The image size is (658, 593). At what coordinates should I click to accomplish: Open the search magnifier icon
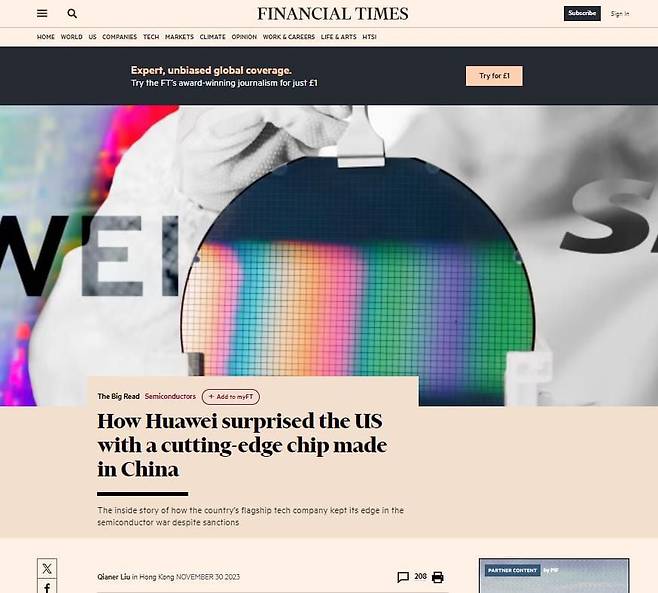click(x=72, y=13)
